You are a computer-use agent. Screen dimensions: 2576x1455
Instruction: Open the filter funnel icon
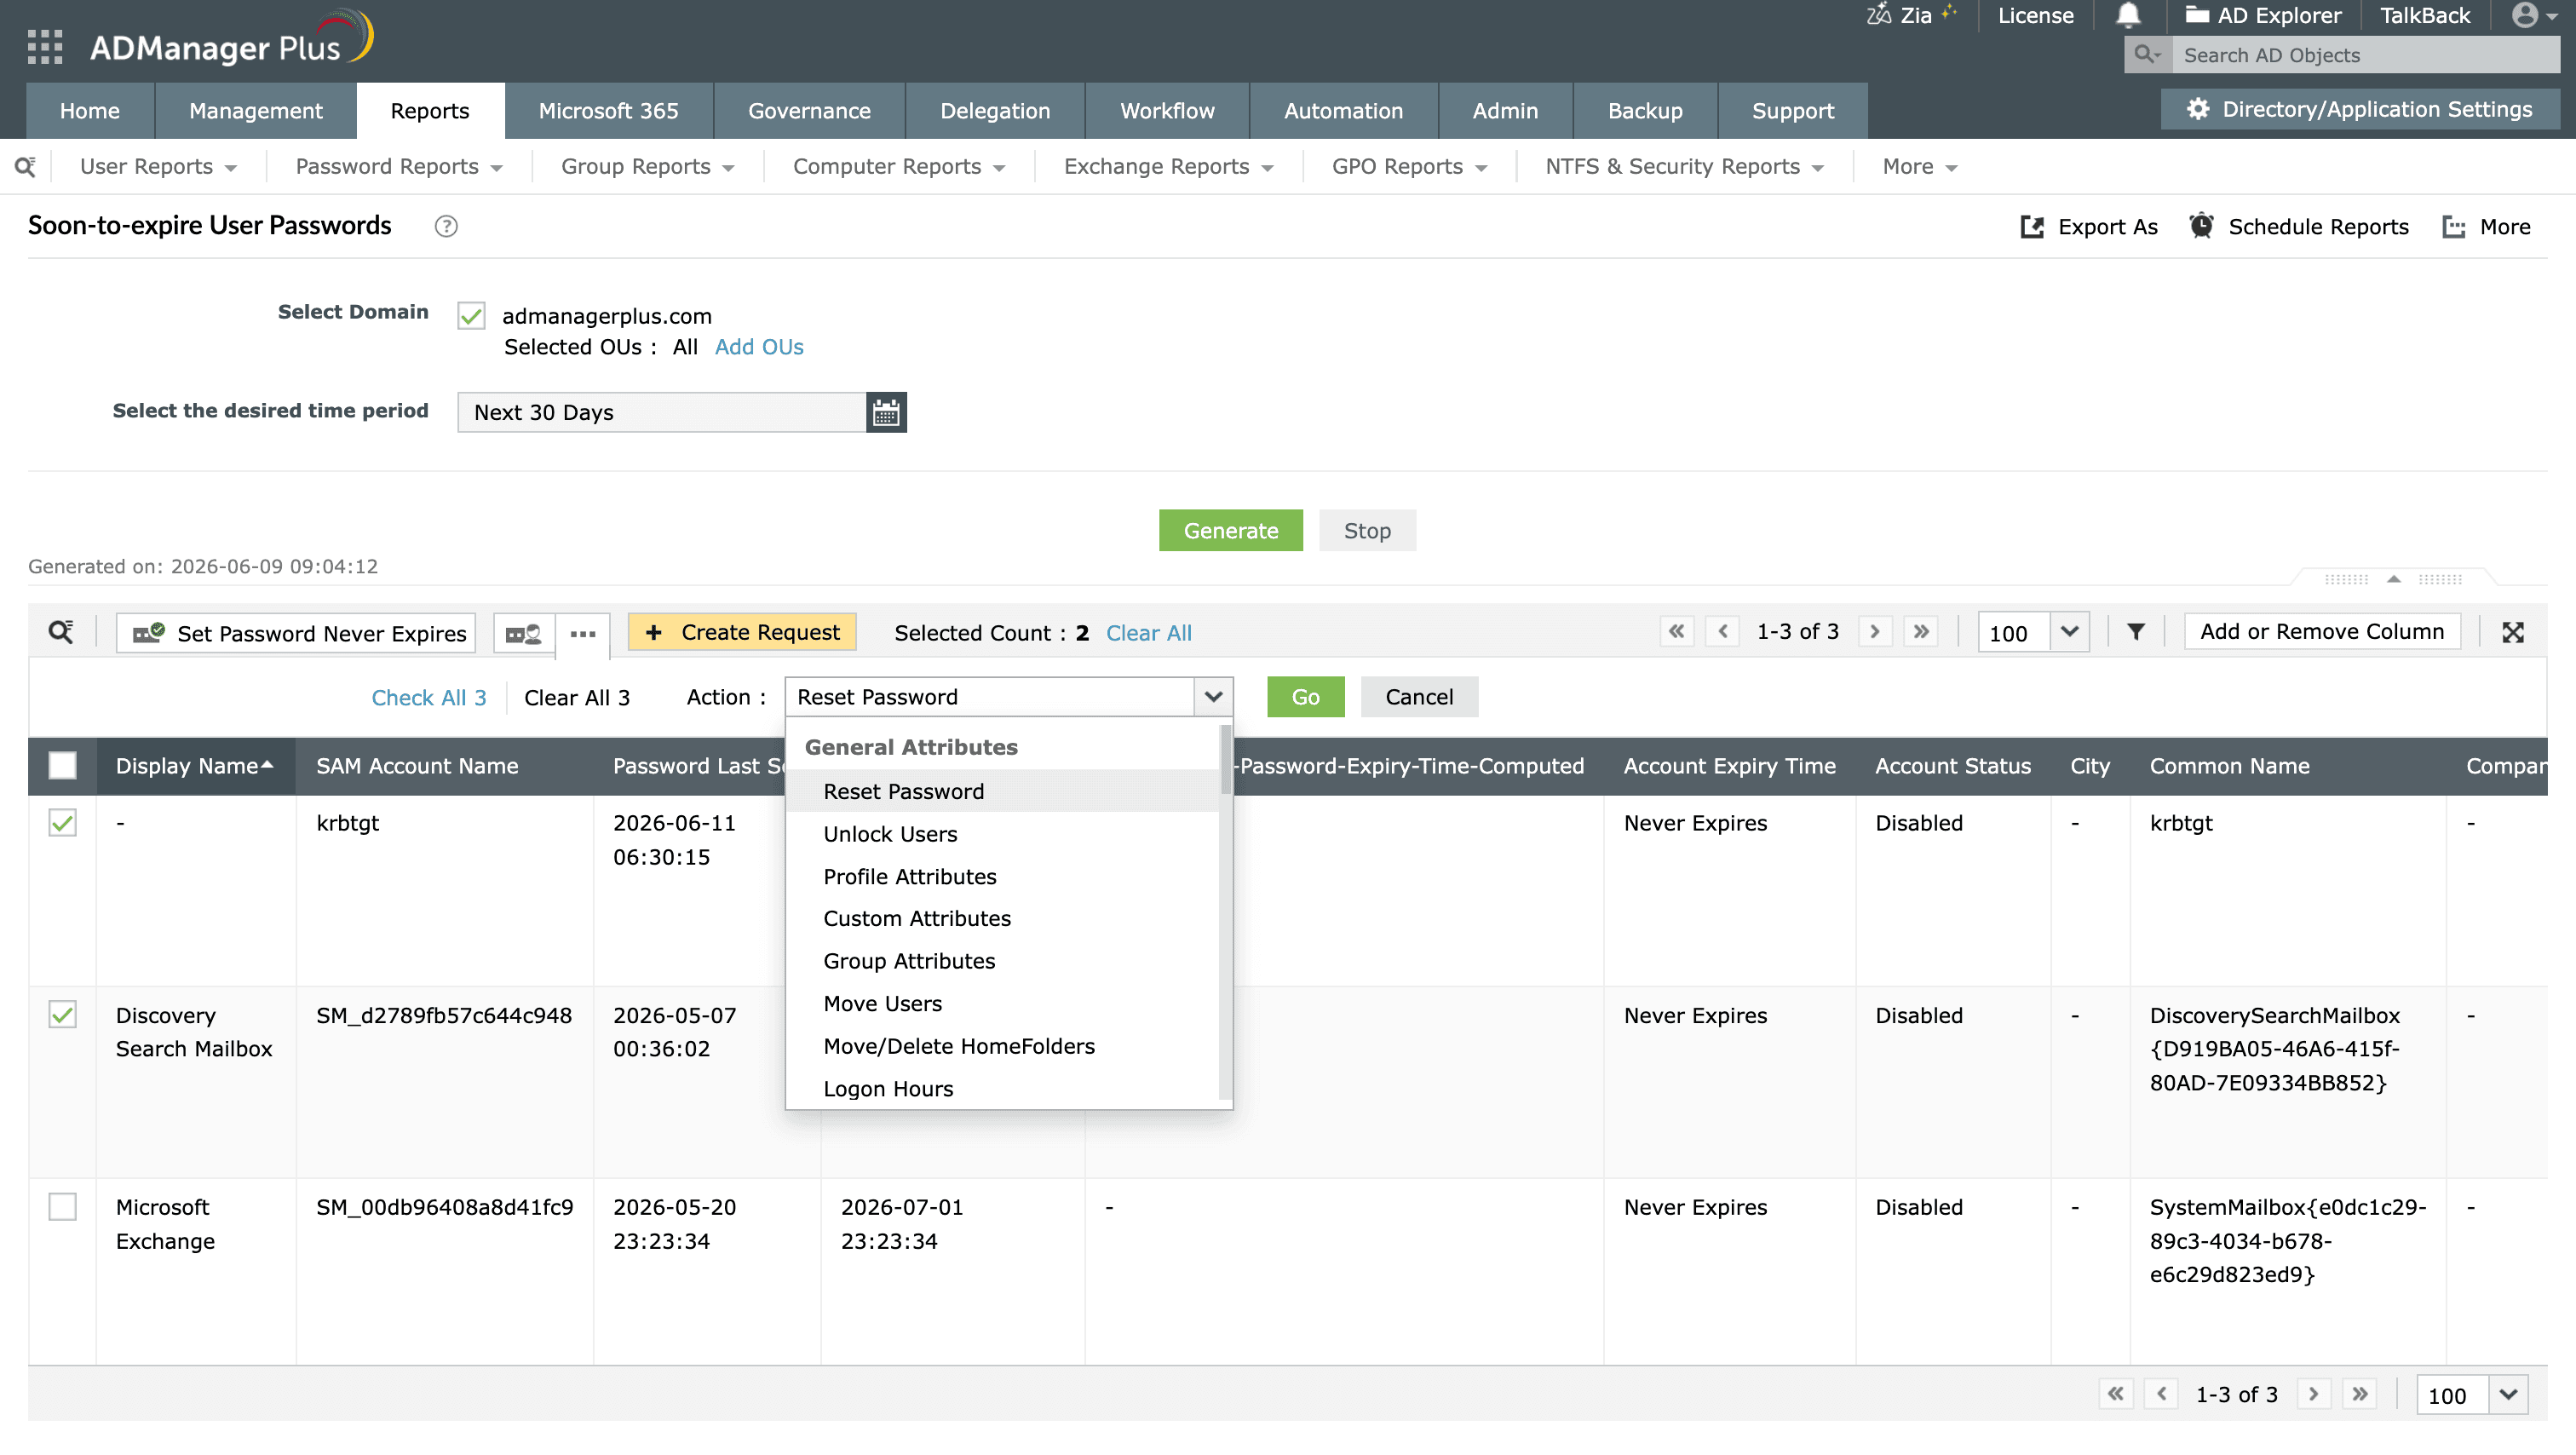(2136, 632)
